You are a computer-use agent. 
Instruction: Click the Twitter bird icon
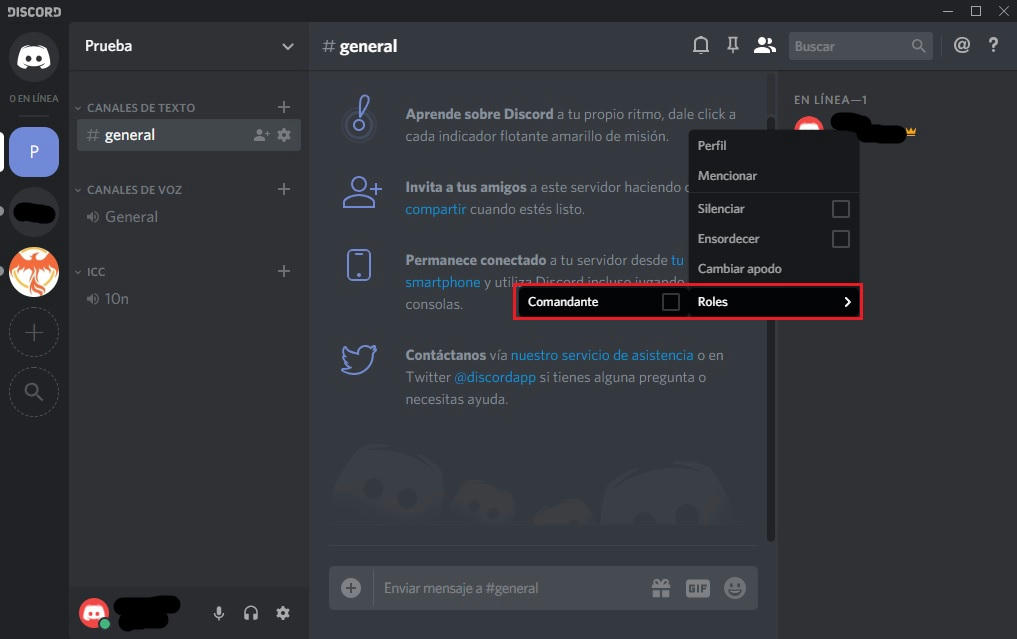coord(359,359)
